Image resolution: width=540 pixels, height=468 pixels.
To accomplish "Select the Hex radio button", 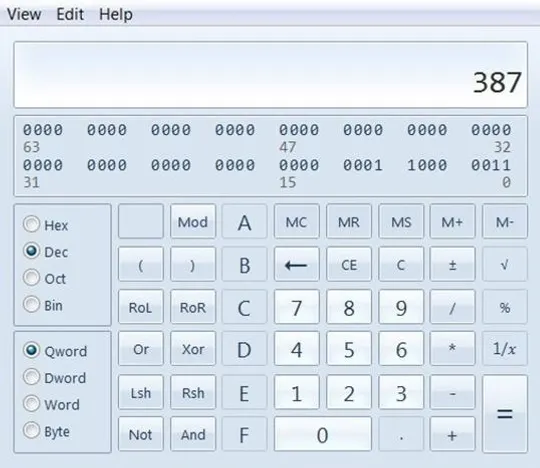I will click(45, 225).
